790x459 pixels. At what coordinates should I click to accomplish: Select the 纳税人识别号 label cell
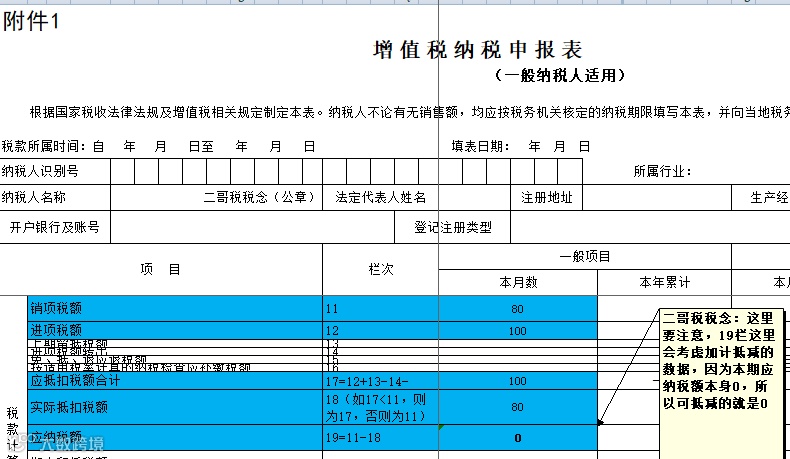(55, 171)
